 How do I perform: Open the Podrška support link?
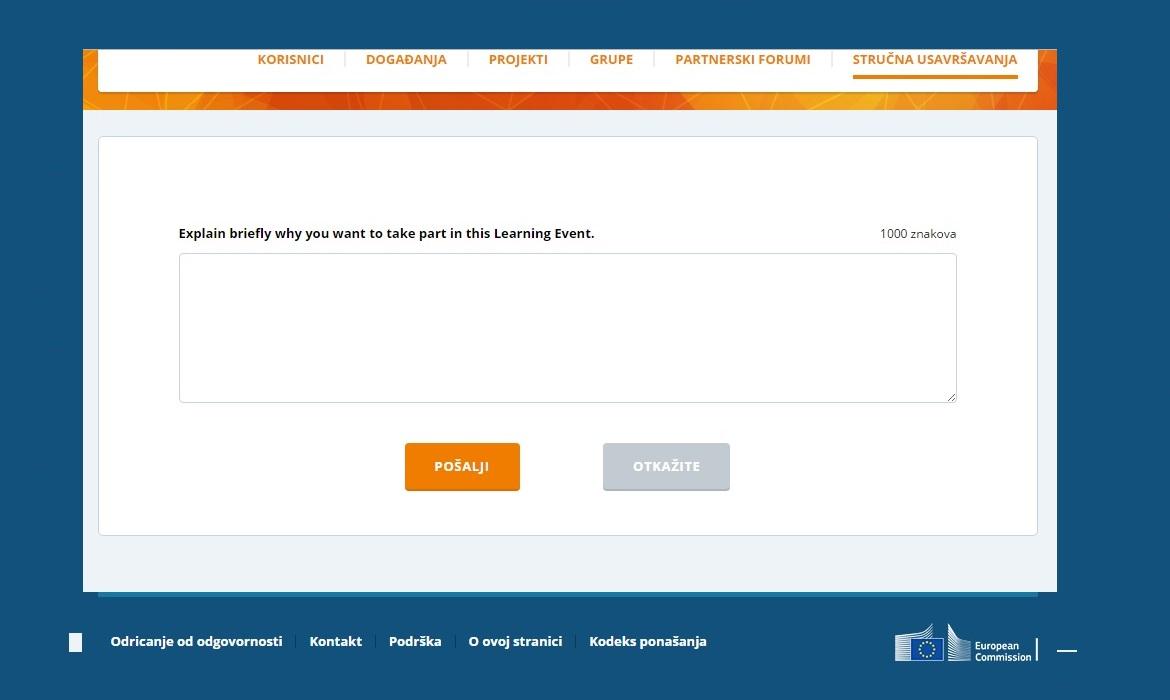415,642
